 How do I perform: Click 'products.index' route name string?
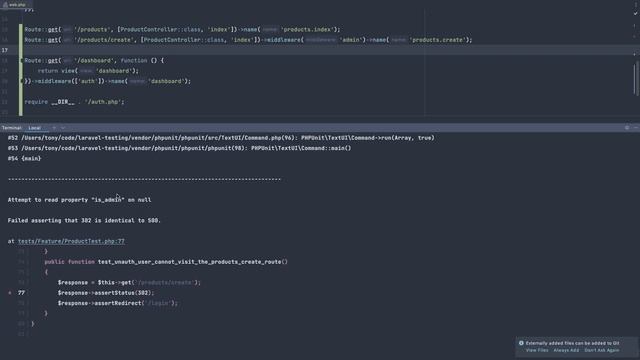click(x=307, y=29)
